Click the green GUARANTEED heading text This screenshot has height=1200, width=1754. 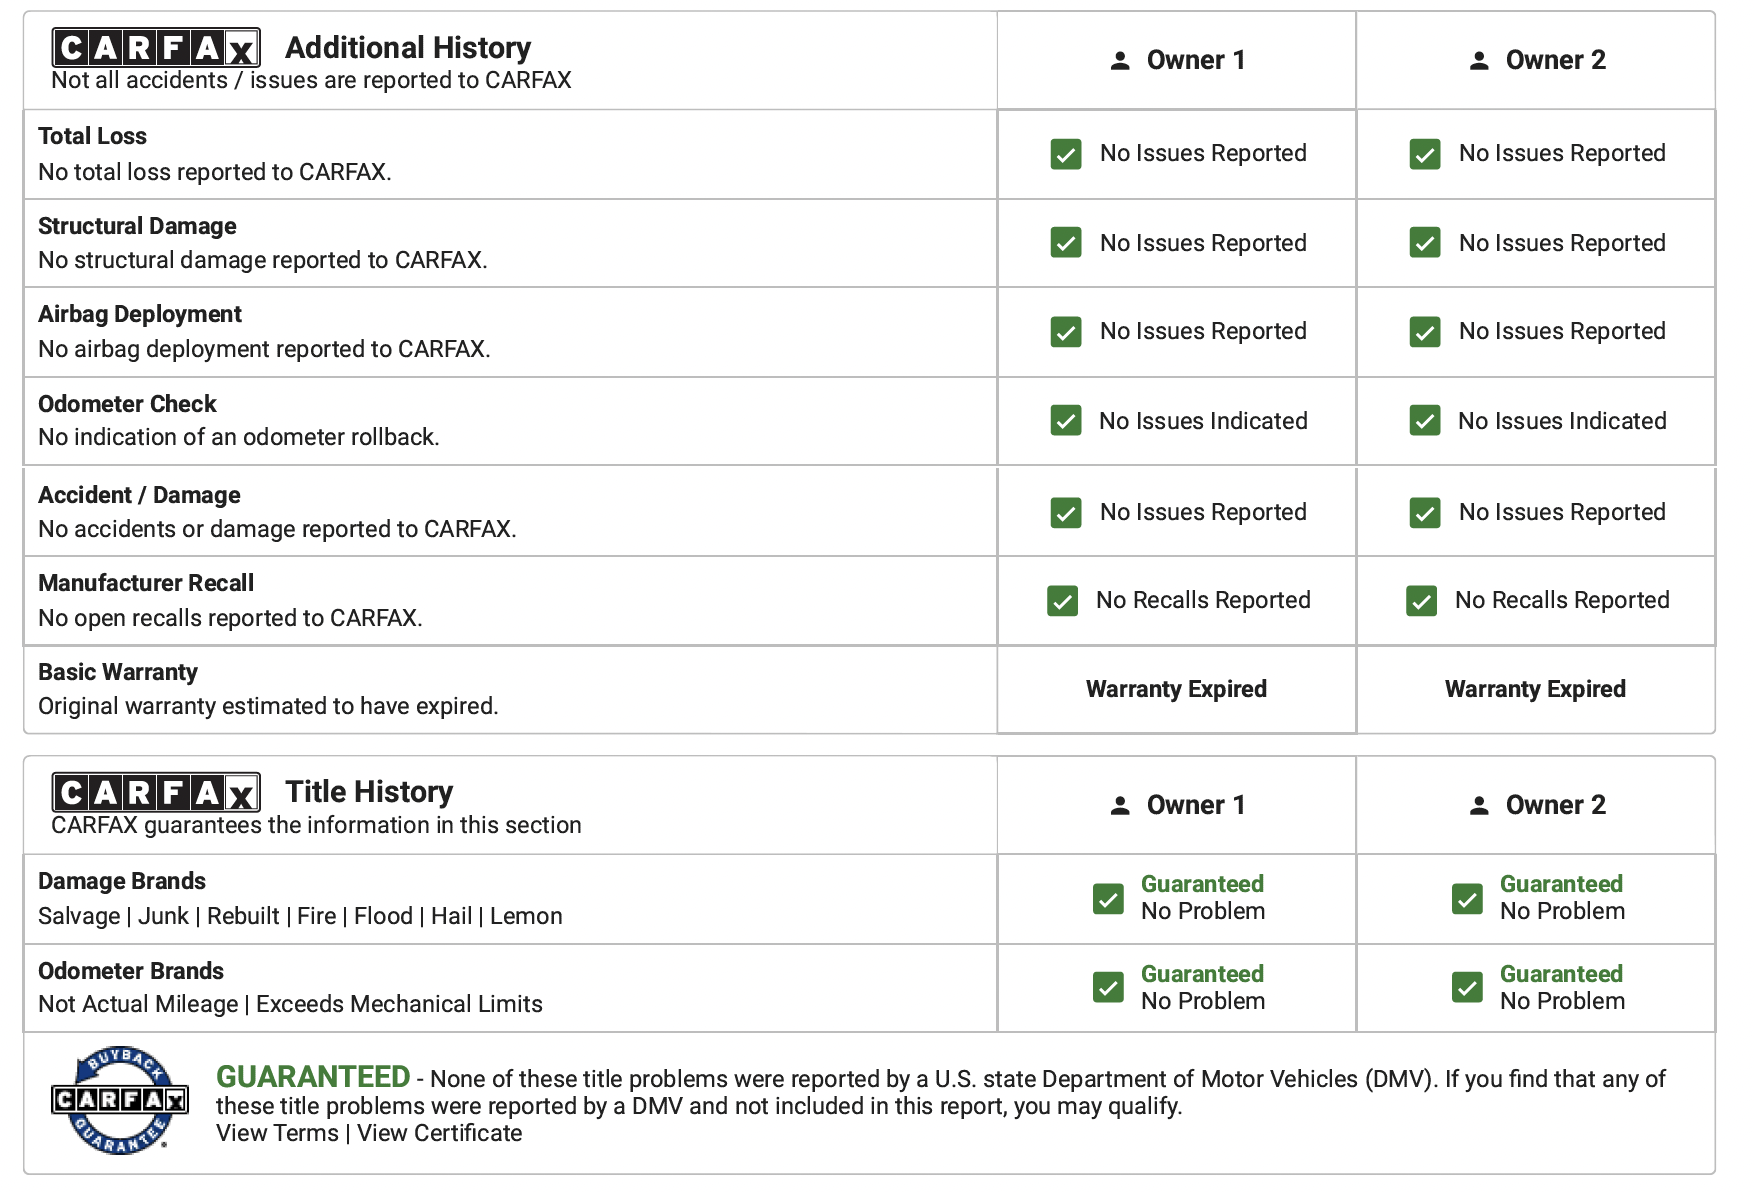(313, 1077)
